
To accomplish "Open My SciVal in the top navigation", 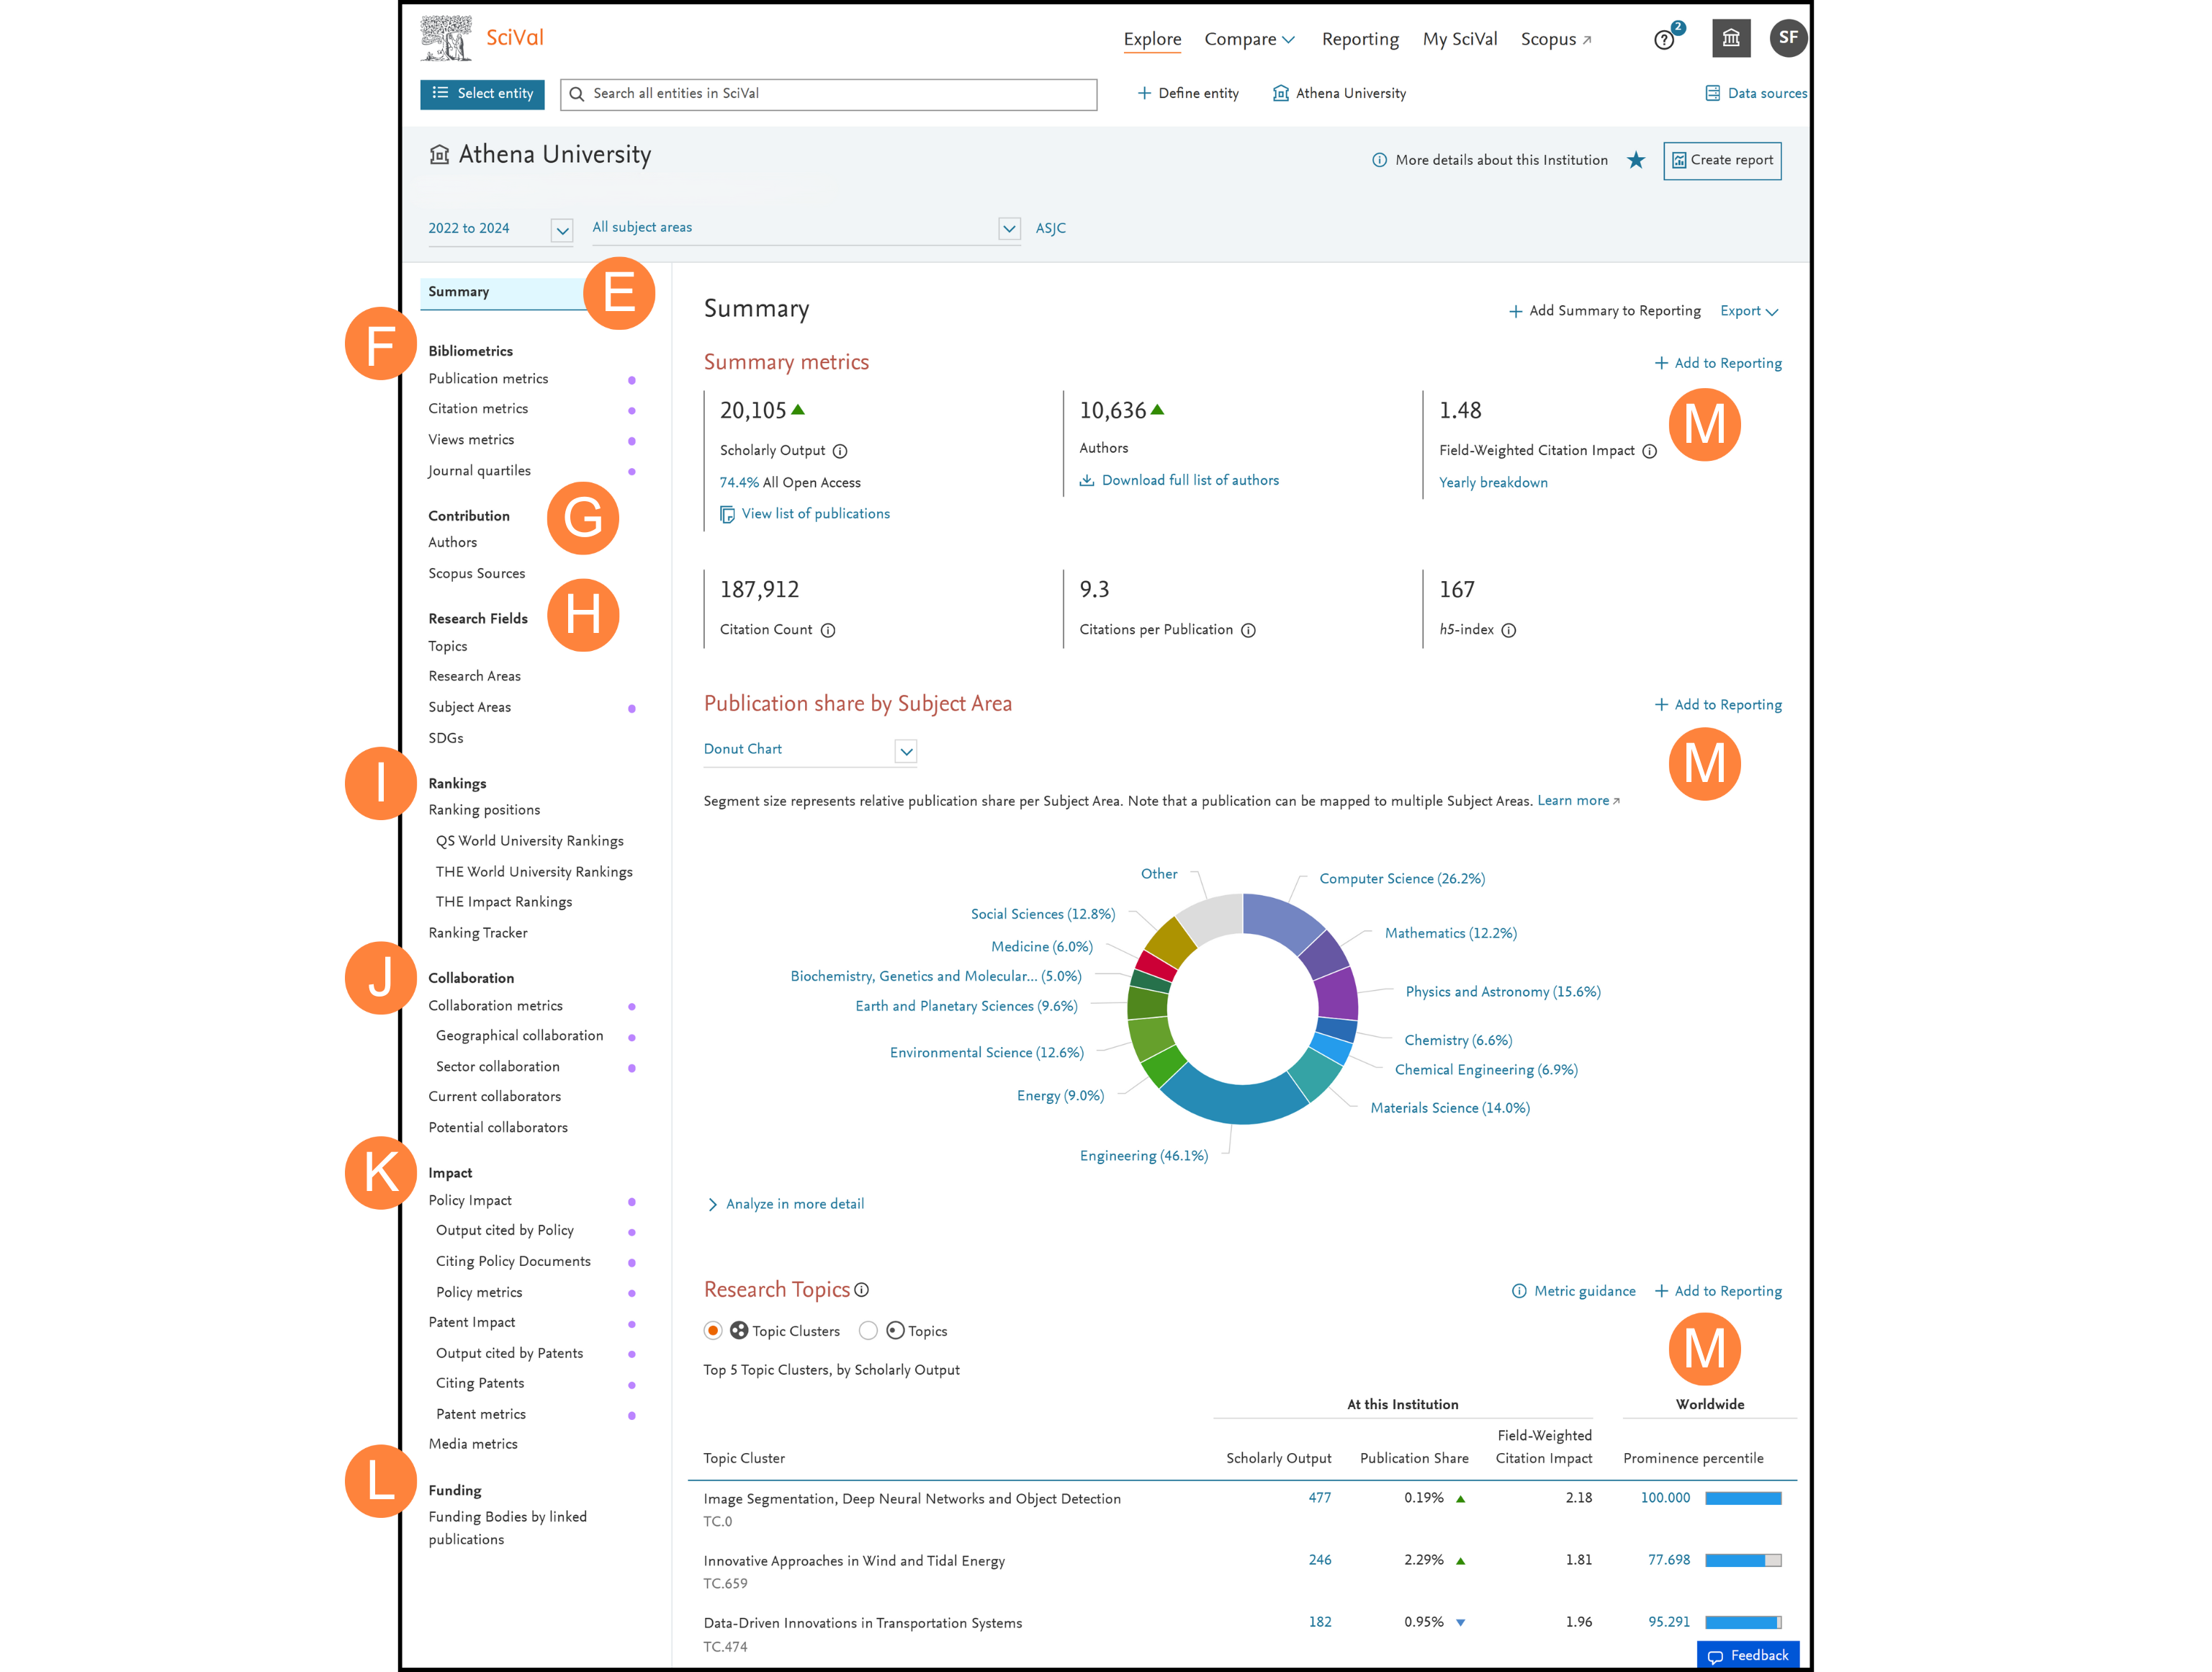I will tap(1460, 39).
